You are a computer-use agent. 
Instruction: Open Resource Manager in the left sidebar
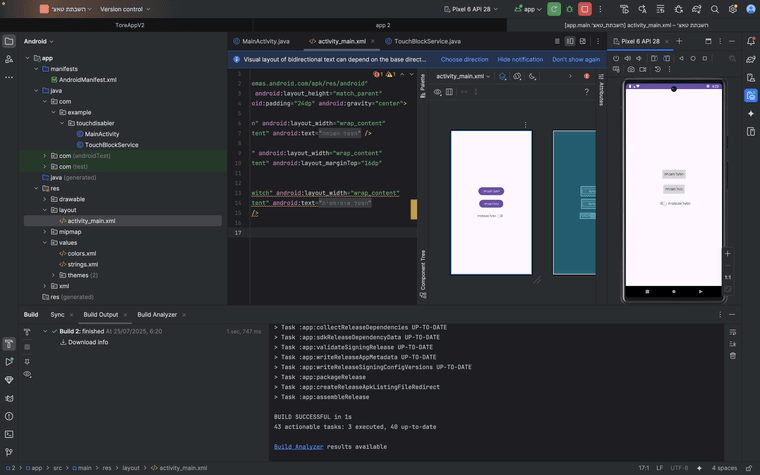pos(9,59)
